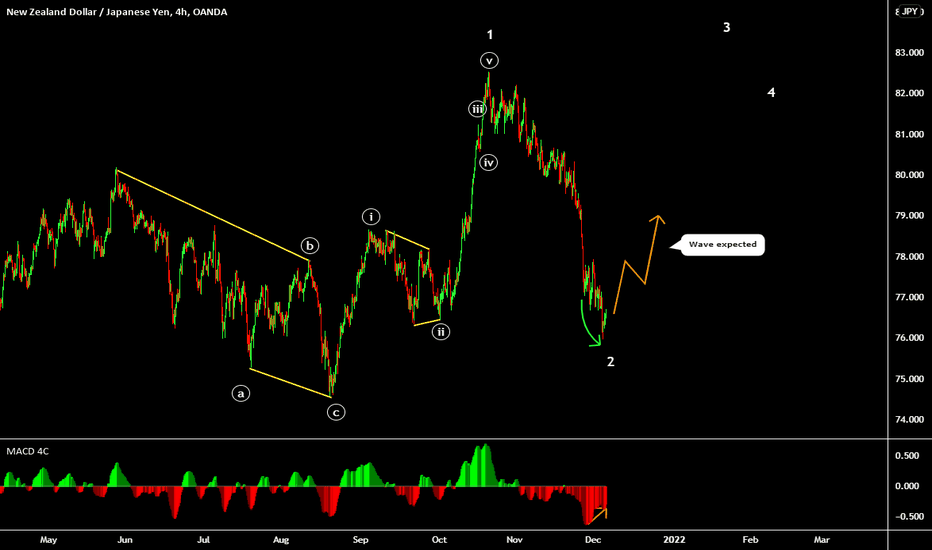Select the wave '3' label at top right
Screen dimensions: 932x550
(x=726, y=27)
